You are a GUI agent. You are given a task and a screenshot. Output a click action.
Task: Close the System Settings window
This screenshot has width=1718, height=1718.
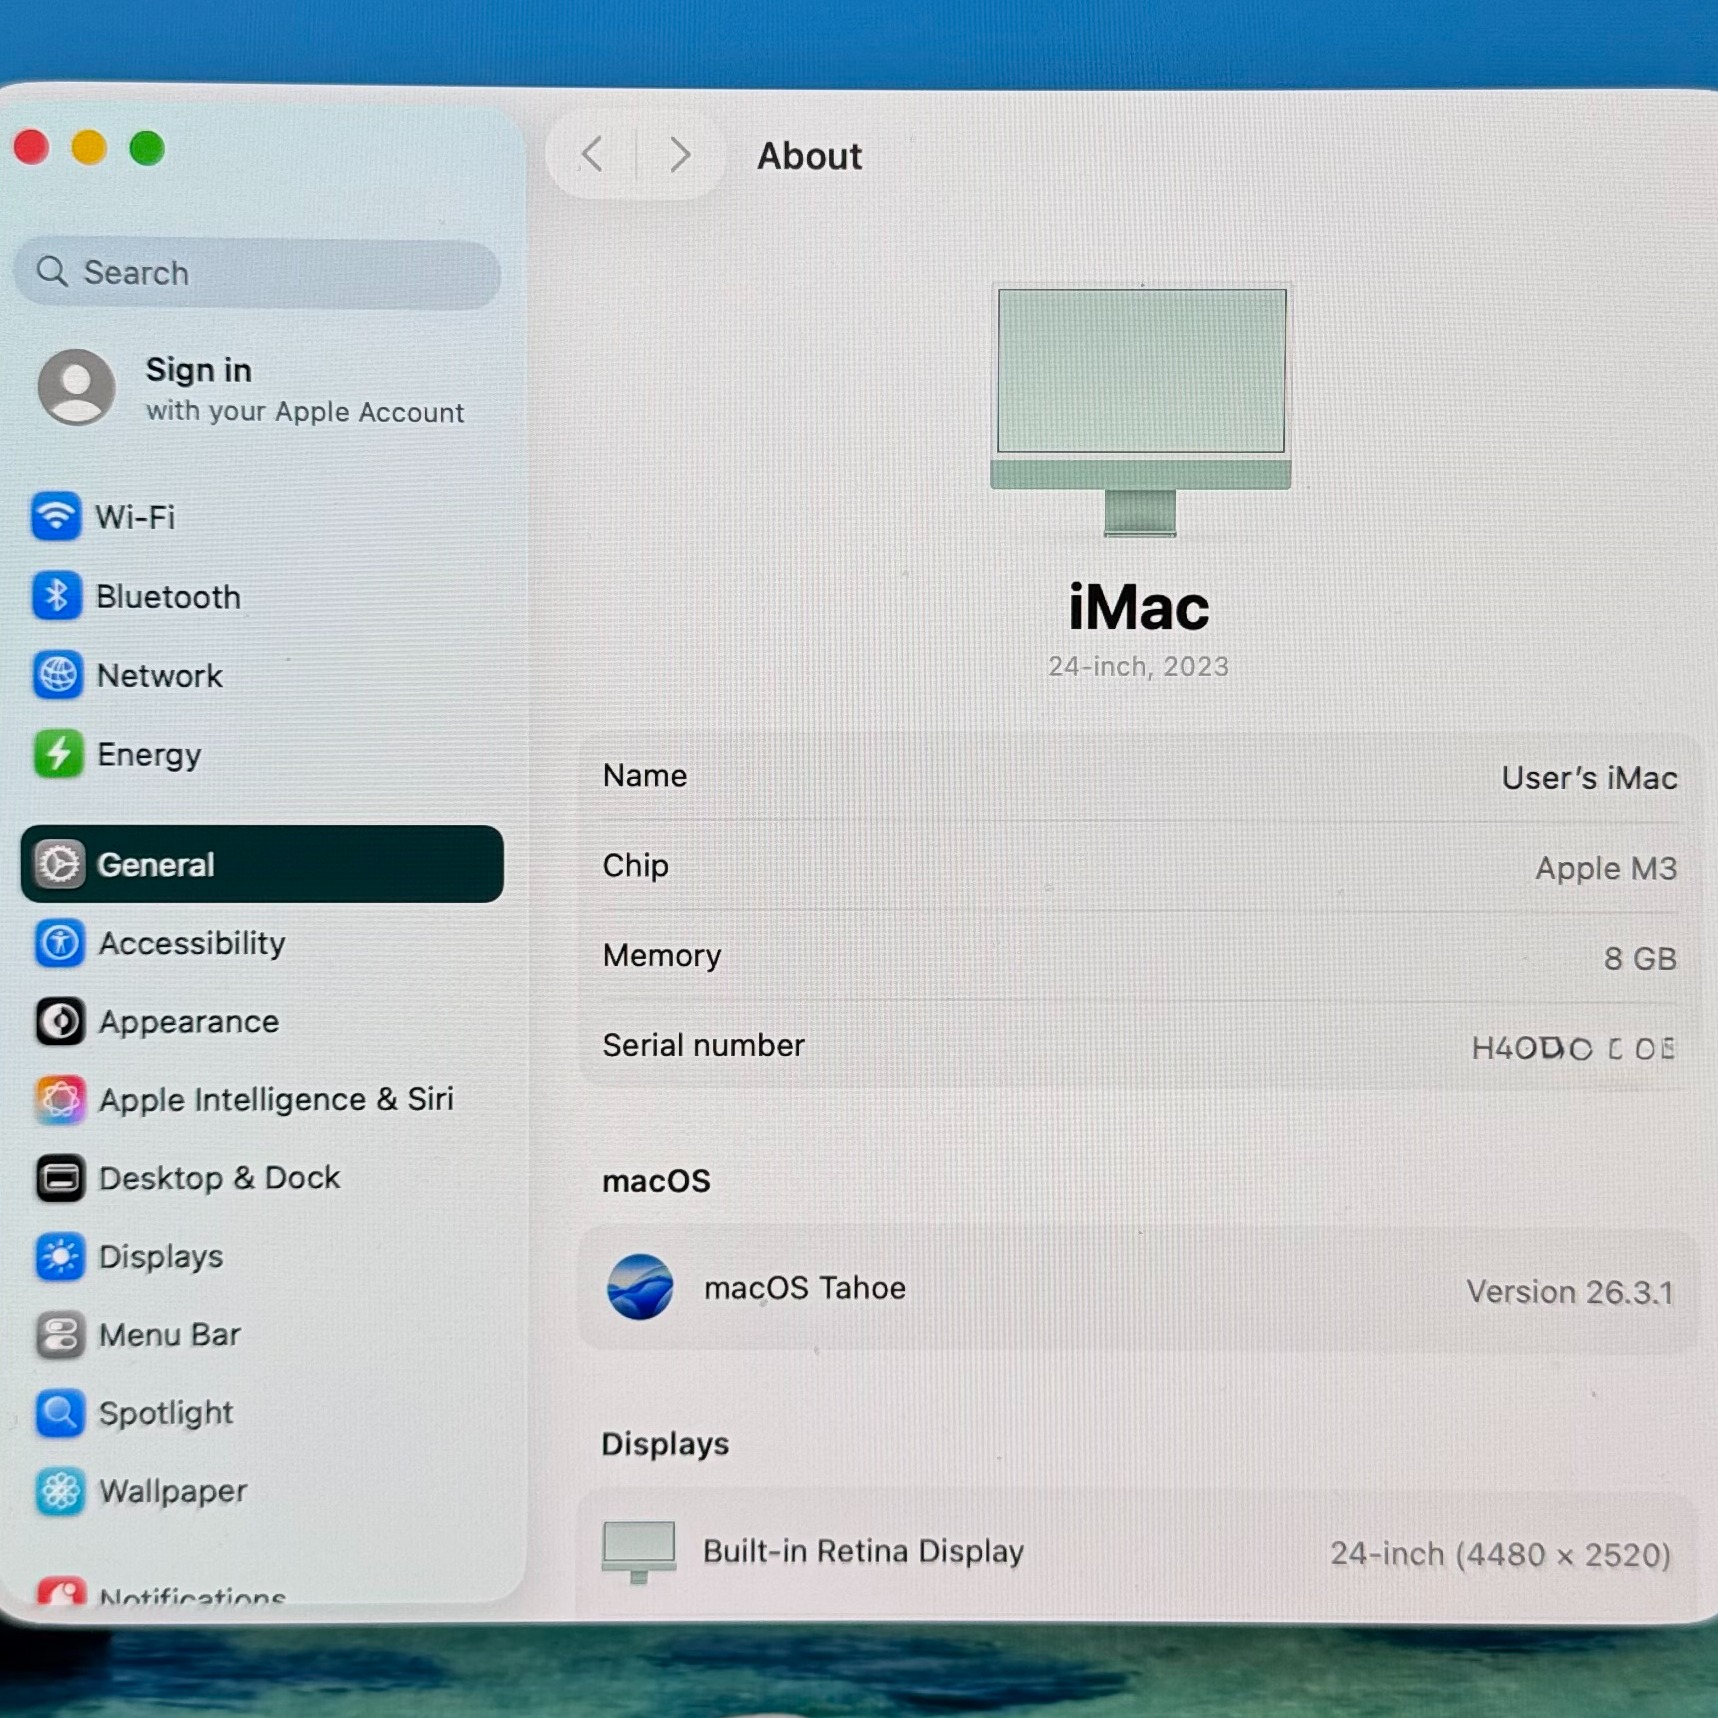[32, 147]
